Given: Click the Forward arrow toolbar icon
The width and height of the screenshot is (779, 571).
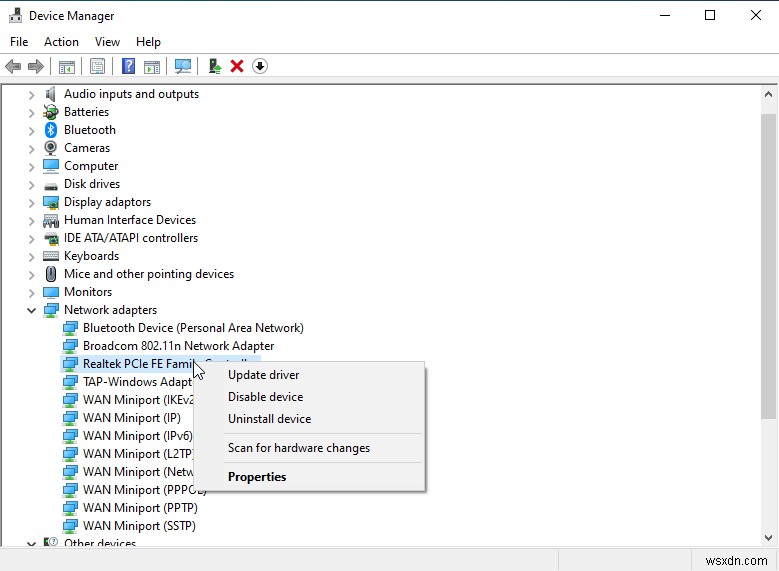Looking at the screenshot, I should [x=36, y=66].
